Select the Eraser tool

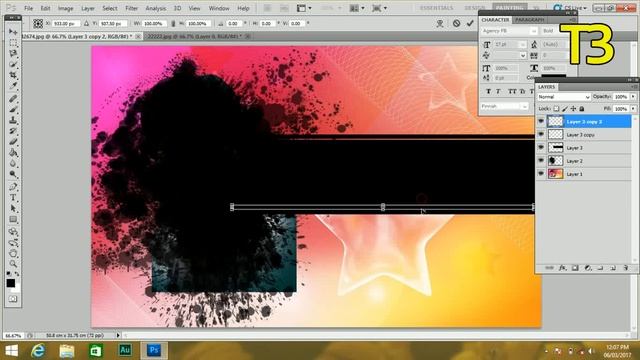click(x=13, y=142)
